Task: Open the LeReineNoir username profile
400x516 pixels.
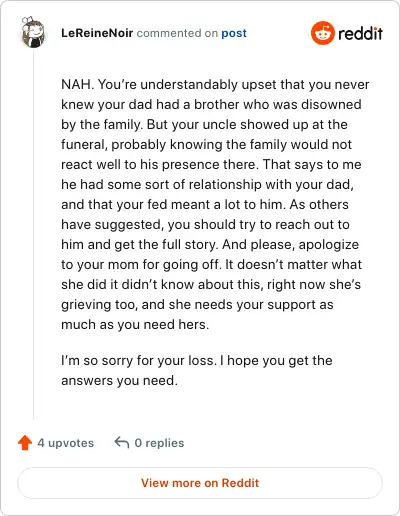Action: (97, 33)
